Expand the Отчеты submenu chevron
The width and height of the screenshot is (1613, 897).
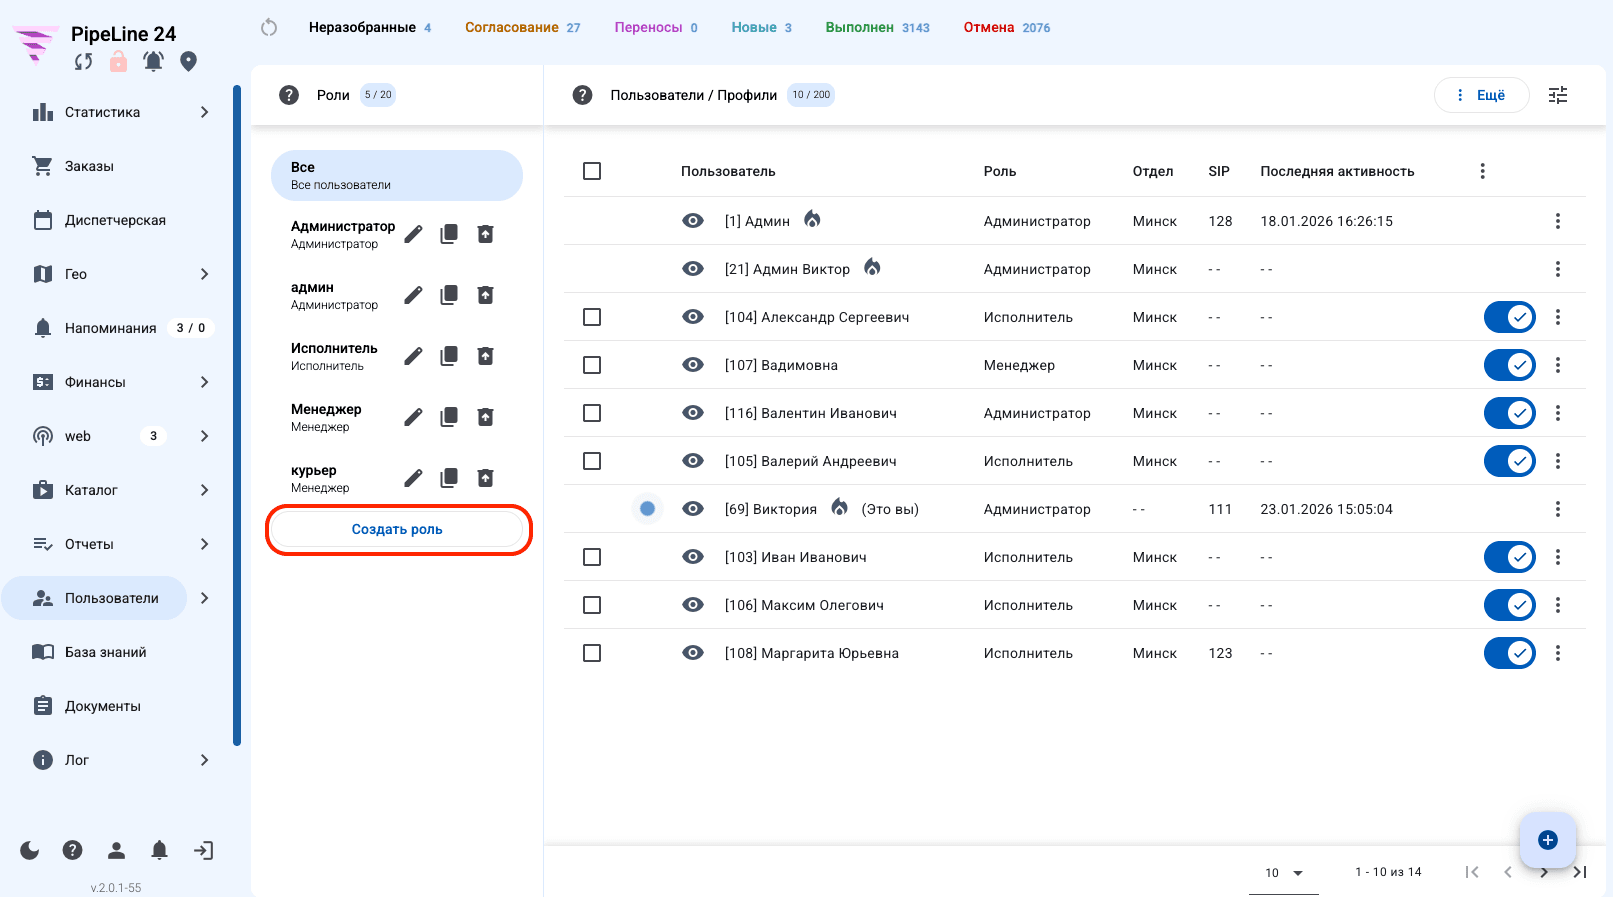click(x=204, y=544)
